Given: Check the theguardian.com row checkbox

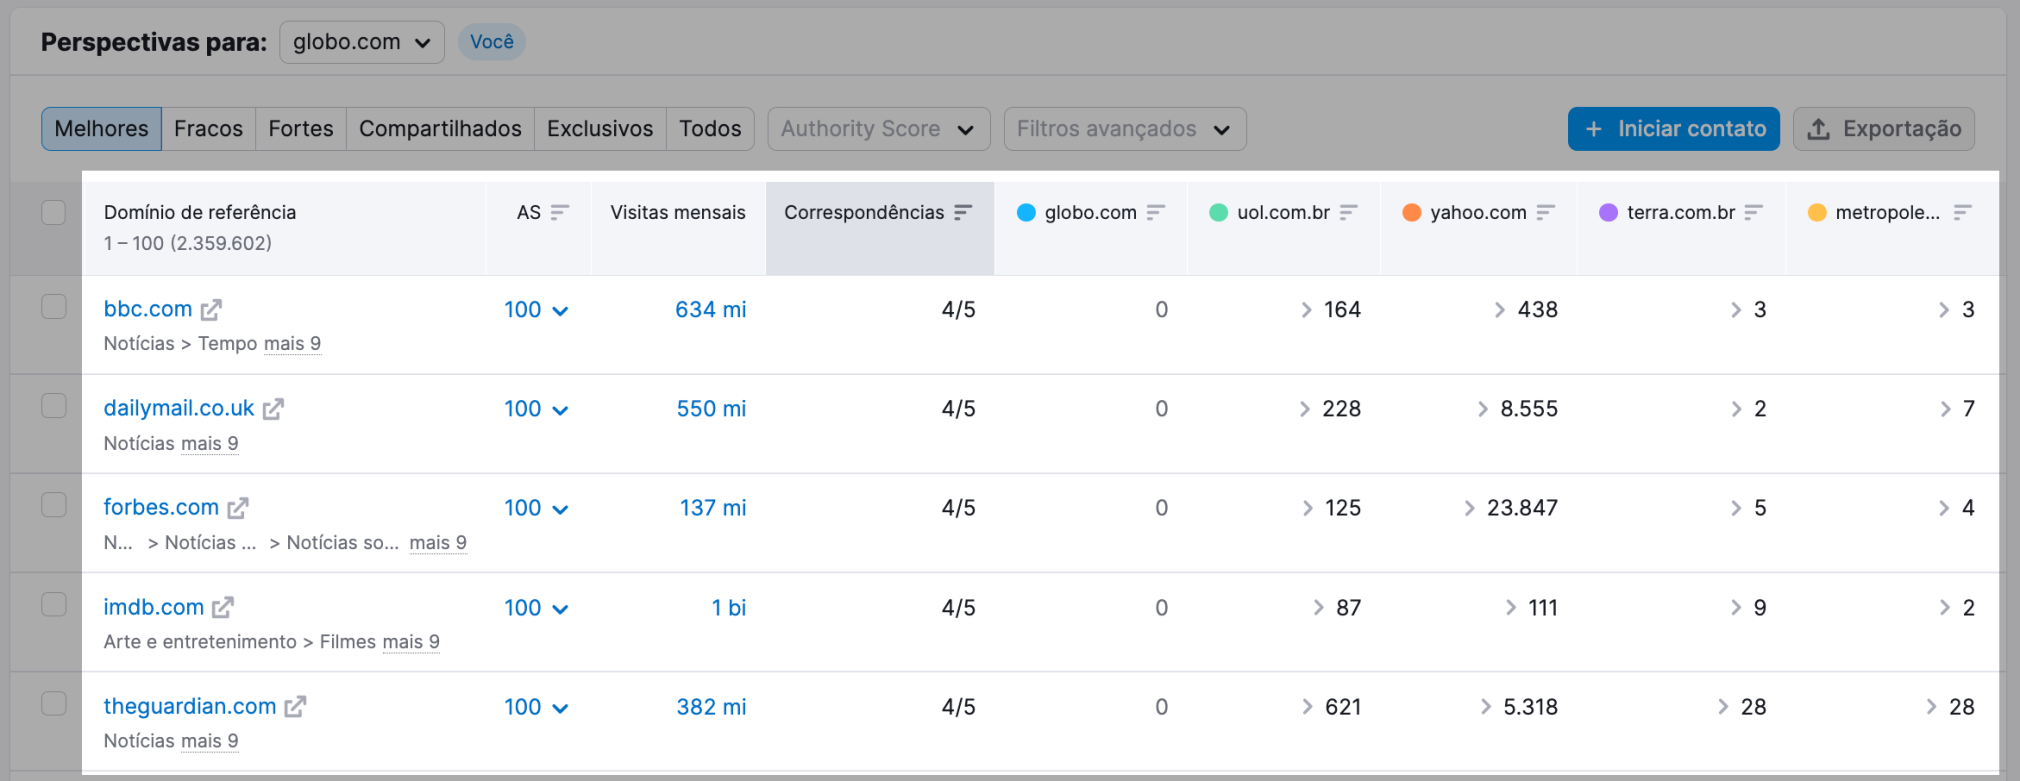Looking at the screenshot, I should [54, 703].
